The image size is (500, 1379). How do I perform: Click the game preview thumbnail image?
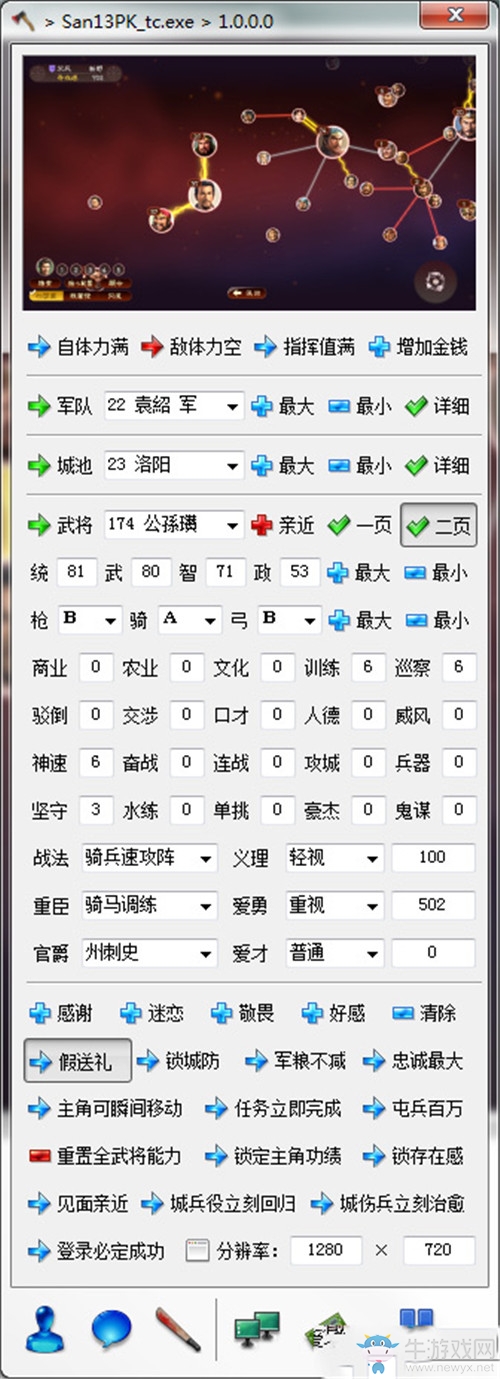click(249, 182)
